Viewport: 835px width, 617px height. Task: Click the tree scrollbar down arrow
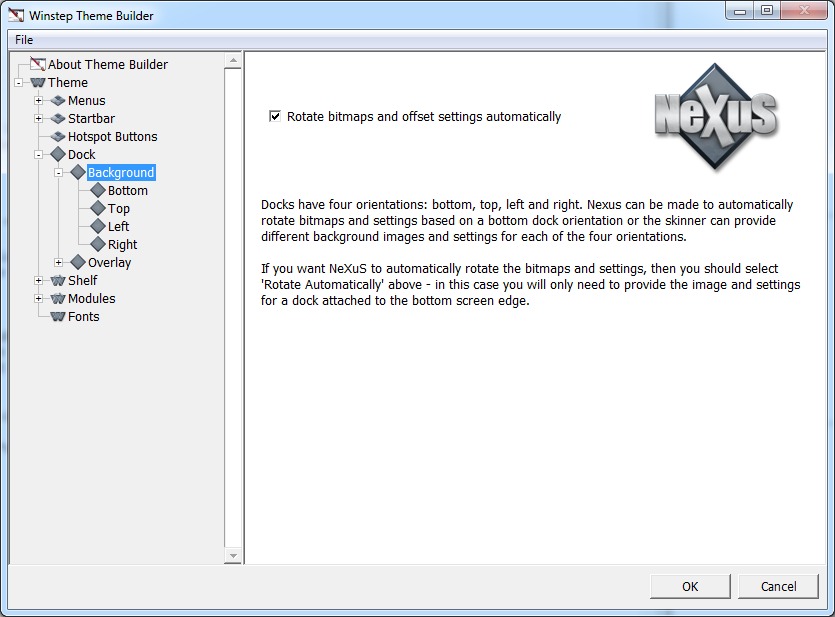tap(233, 556)
